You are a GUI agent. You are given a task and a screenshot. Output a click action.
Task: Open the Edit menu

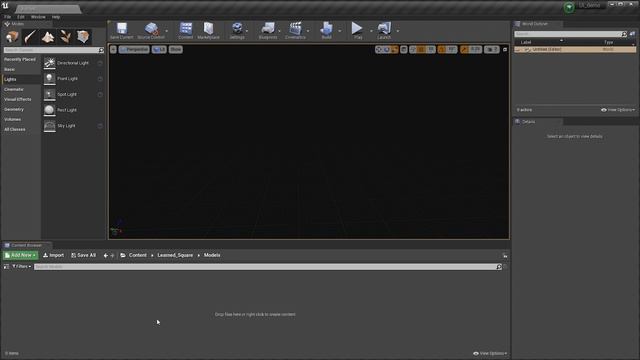21,17
